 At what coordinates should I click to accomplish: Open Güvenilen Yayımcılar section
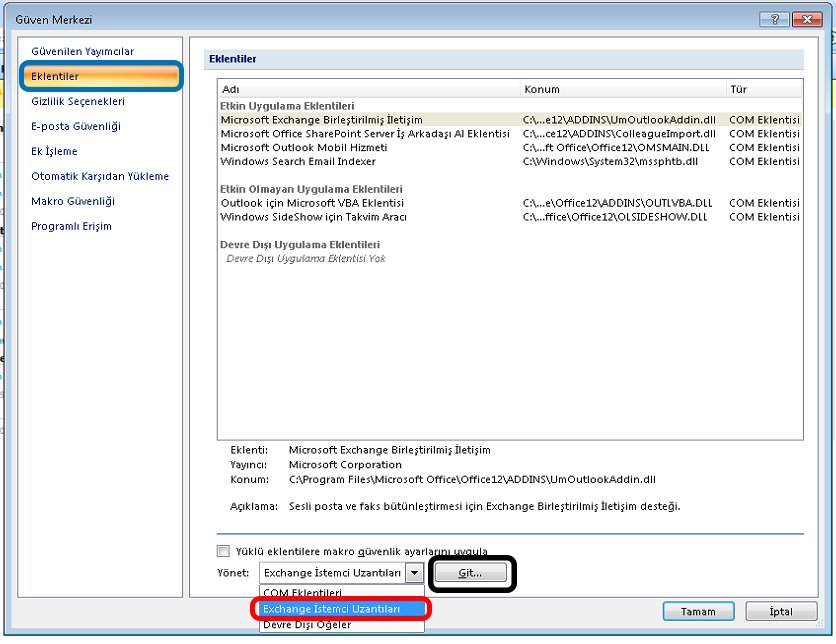pyautogui.click(x=83, y=52)
